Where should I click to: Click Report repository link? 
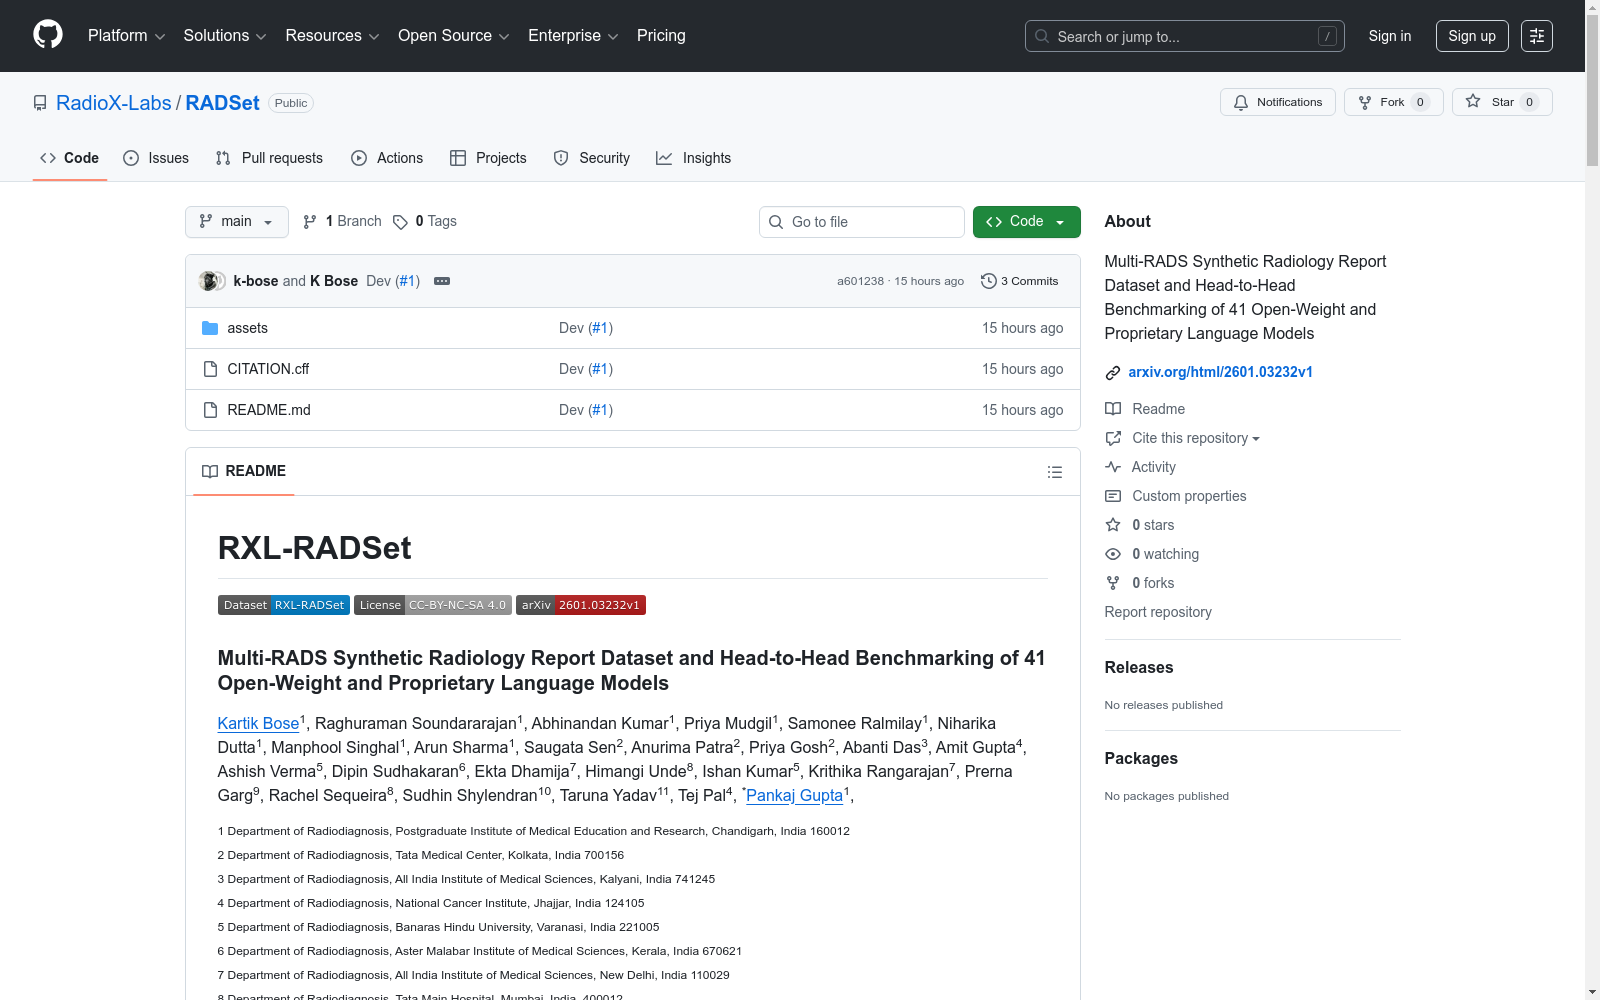1158,612
